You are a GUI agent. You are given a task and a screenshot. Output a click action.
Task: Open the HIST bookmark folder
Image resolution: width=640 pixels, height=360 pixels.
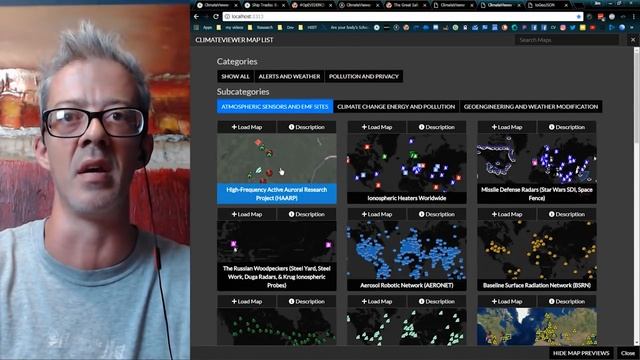[309, 27]
